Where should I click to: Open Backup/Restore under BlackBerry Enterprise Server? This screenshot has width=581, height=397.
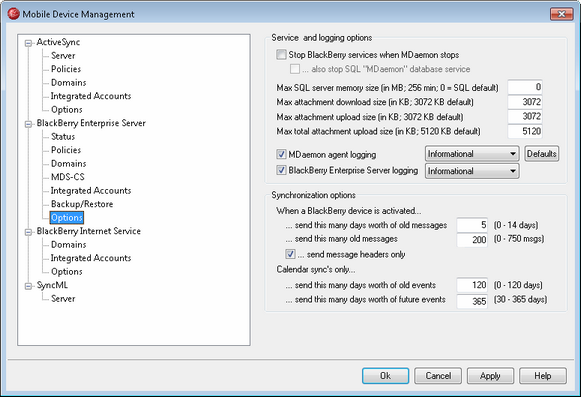click(x=82, y=204)
